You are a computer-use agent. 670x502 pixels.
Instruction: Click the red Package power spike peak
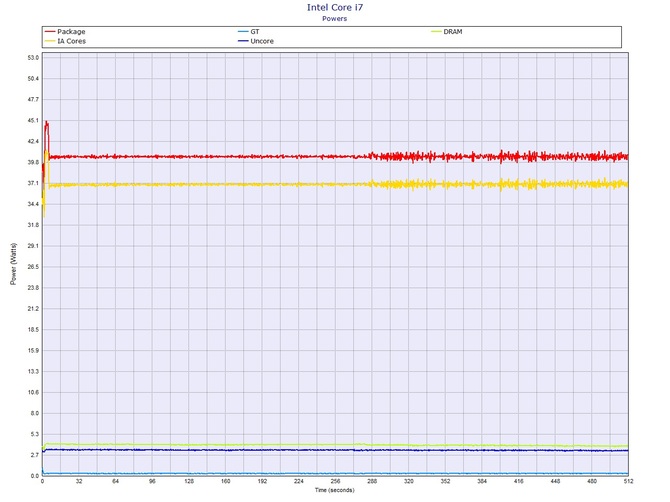point(47,123)
